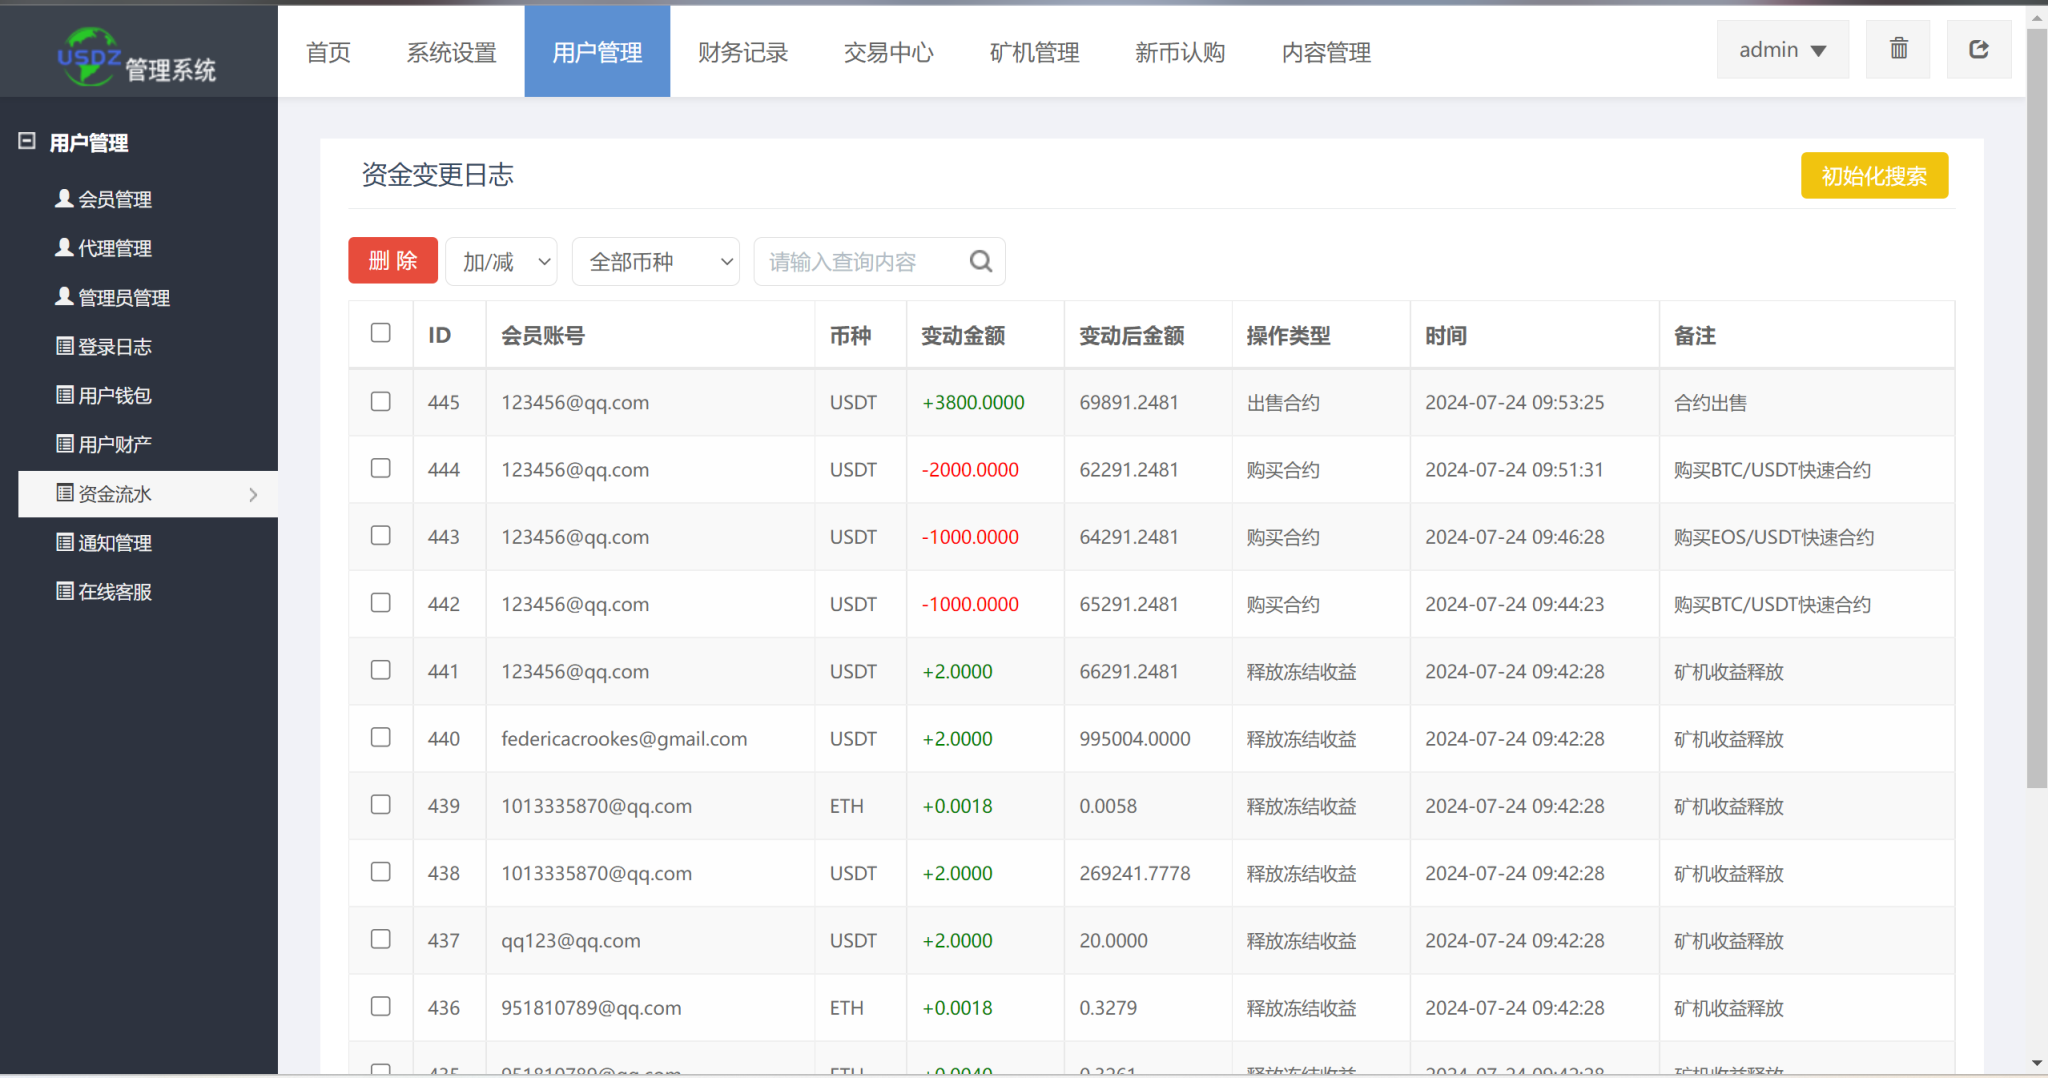Focus the 请输入查询内容 search field
This screenshot has width=2048, height=1078.
pos(860,262)
